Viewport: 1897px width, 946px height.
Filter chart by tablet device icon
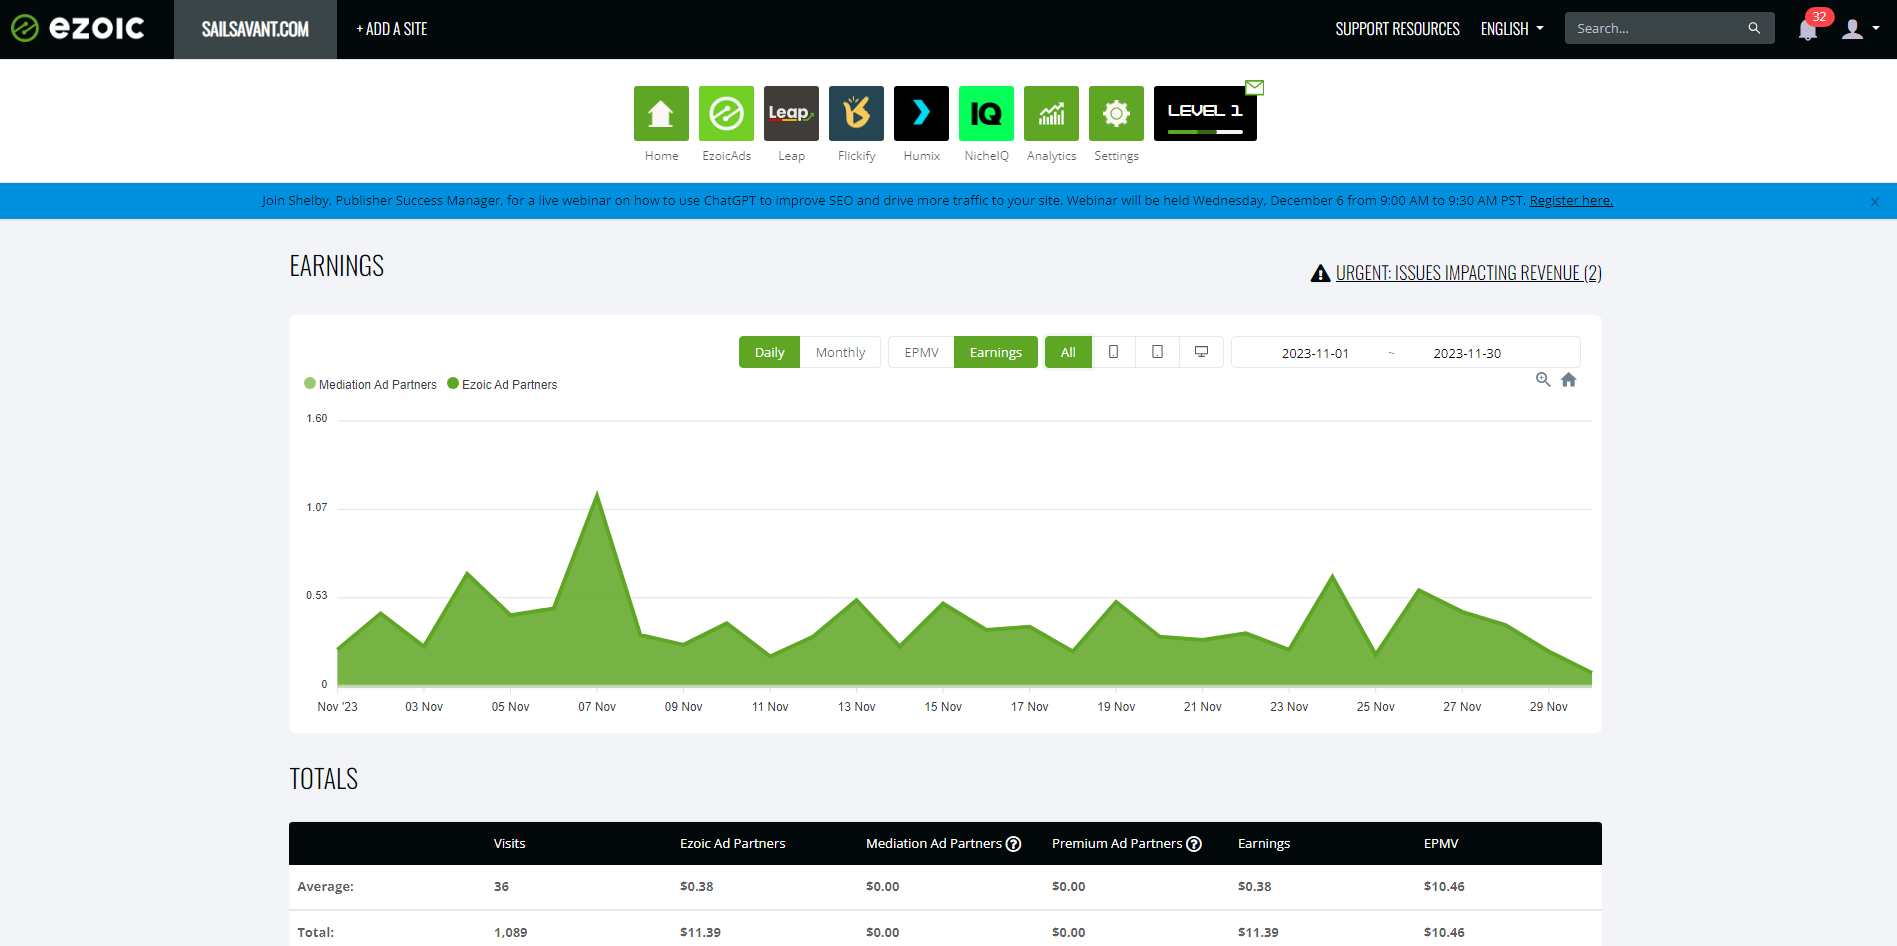(x=1157, y=352)
